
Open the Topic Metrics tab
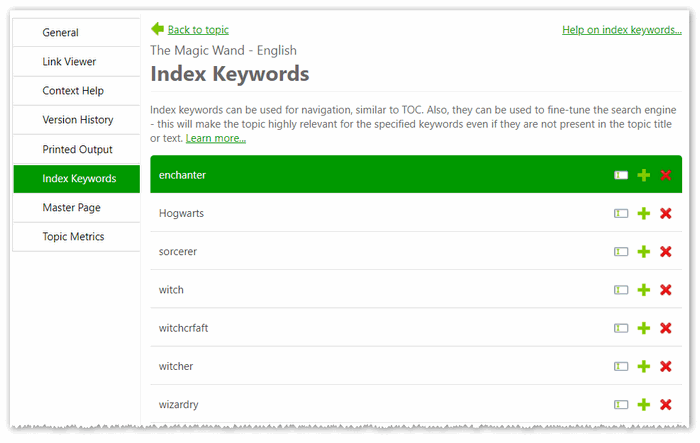[x=73, y=237]
